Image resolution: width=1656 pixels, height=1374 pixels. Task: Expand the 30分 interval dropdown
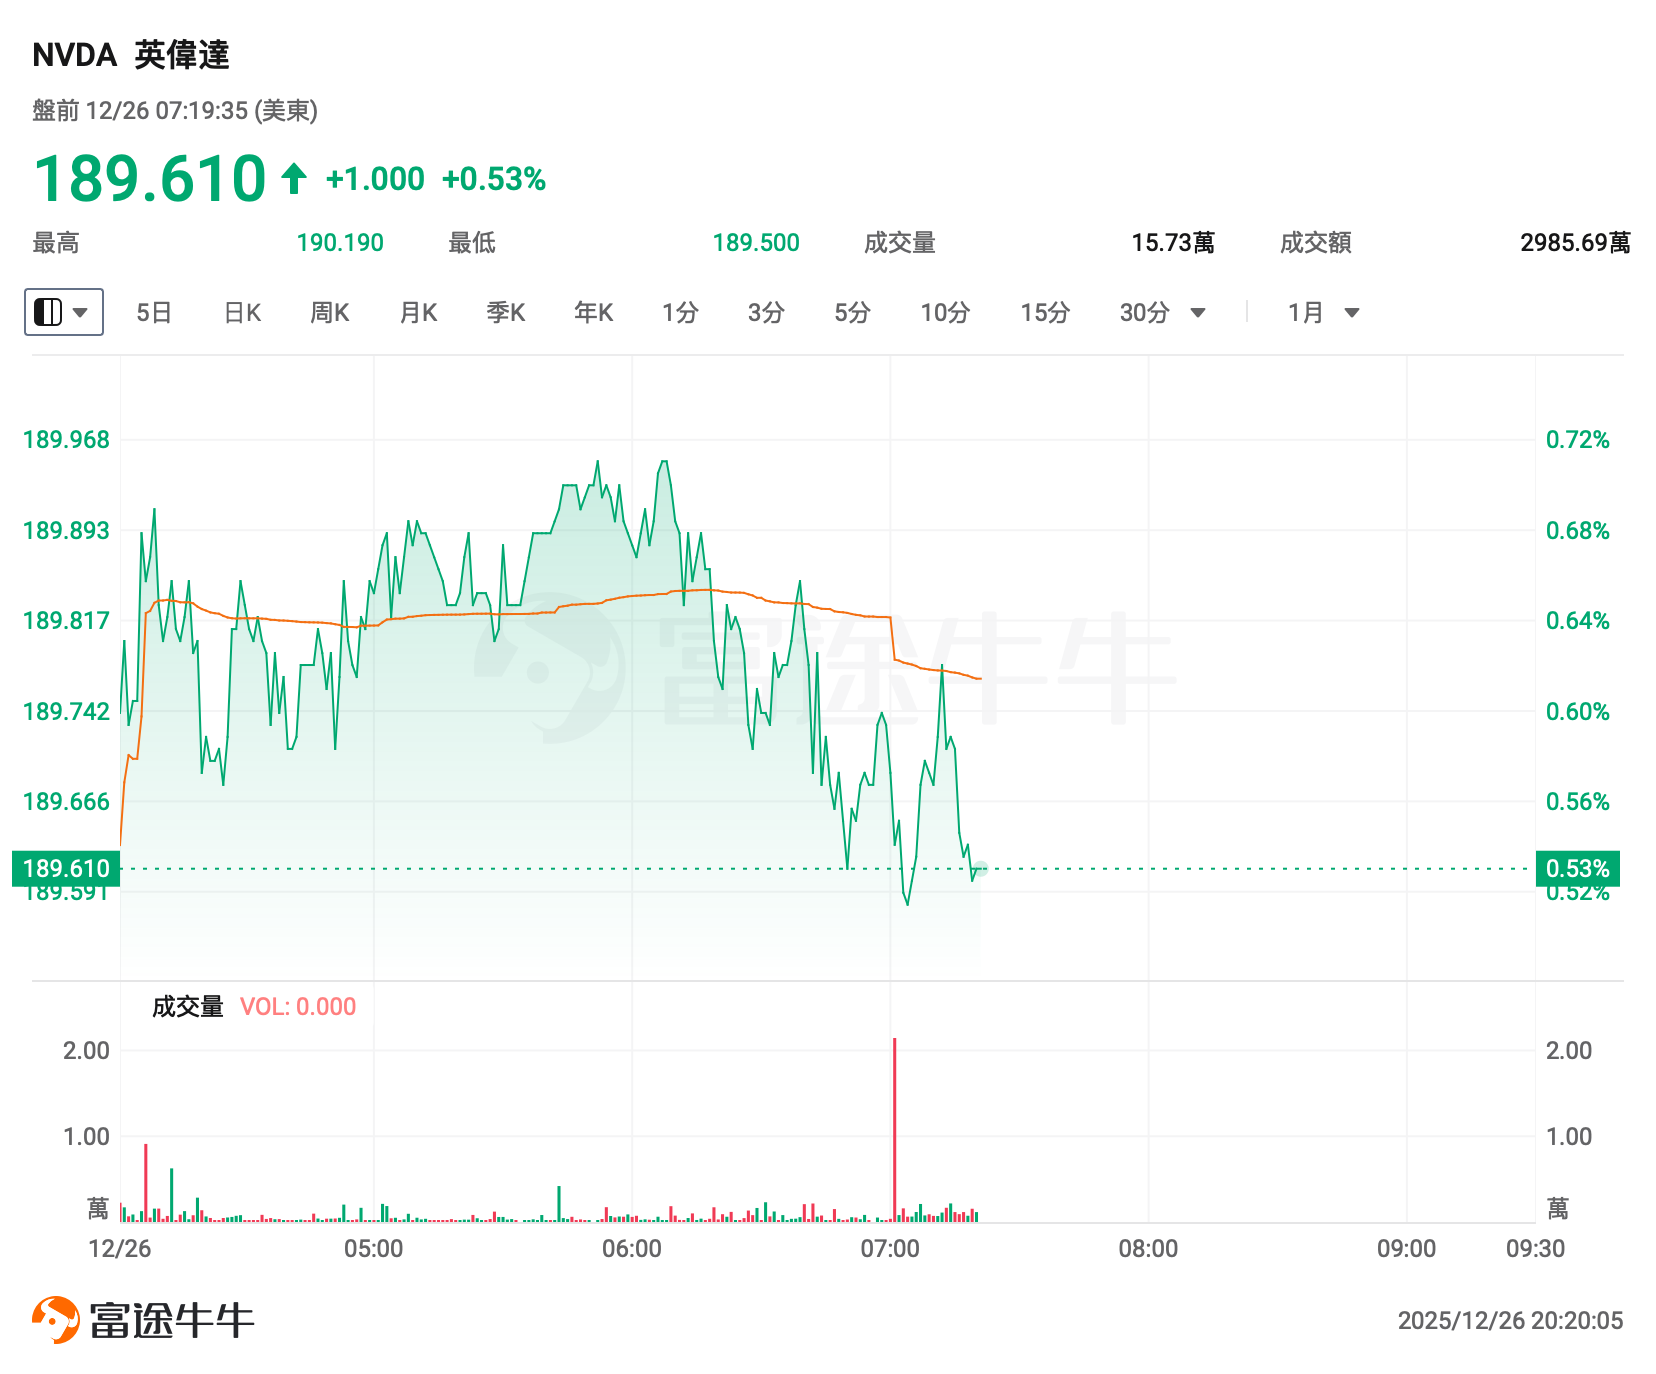pos(1197,313)
